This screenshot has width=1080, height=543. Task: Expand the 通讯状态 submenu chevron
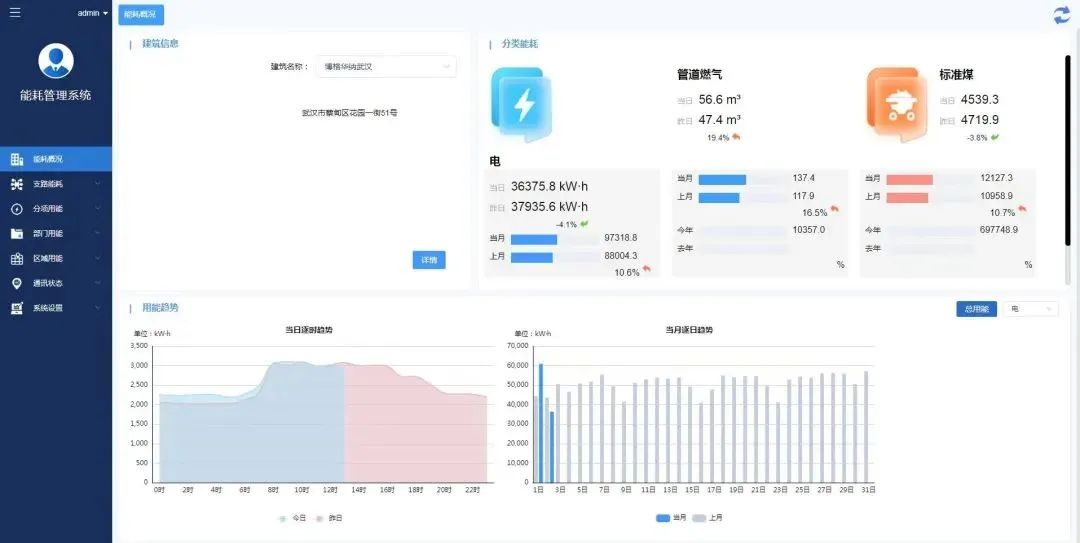97,283
